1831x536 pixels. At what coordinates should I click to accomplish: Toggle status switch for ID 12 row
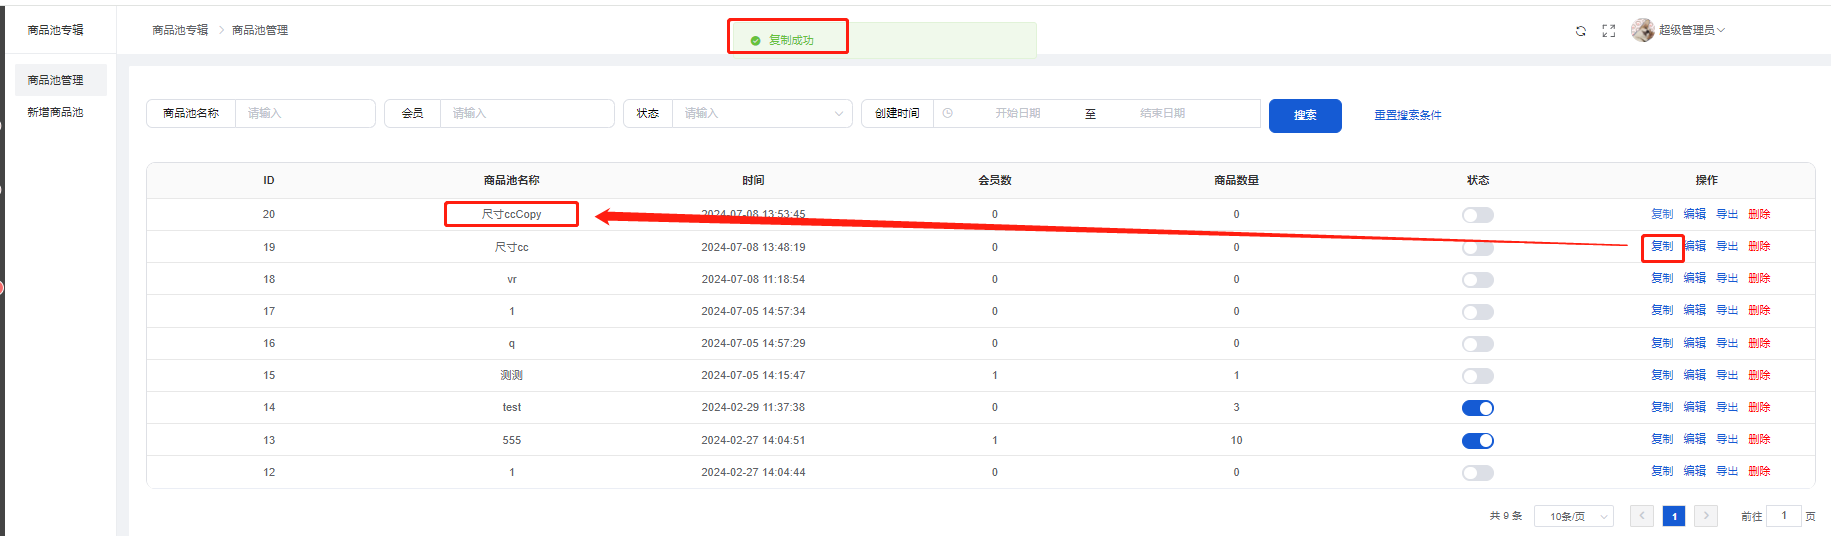pos(1478,472)
